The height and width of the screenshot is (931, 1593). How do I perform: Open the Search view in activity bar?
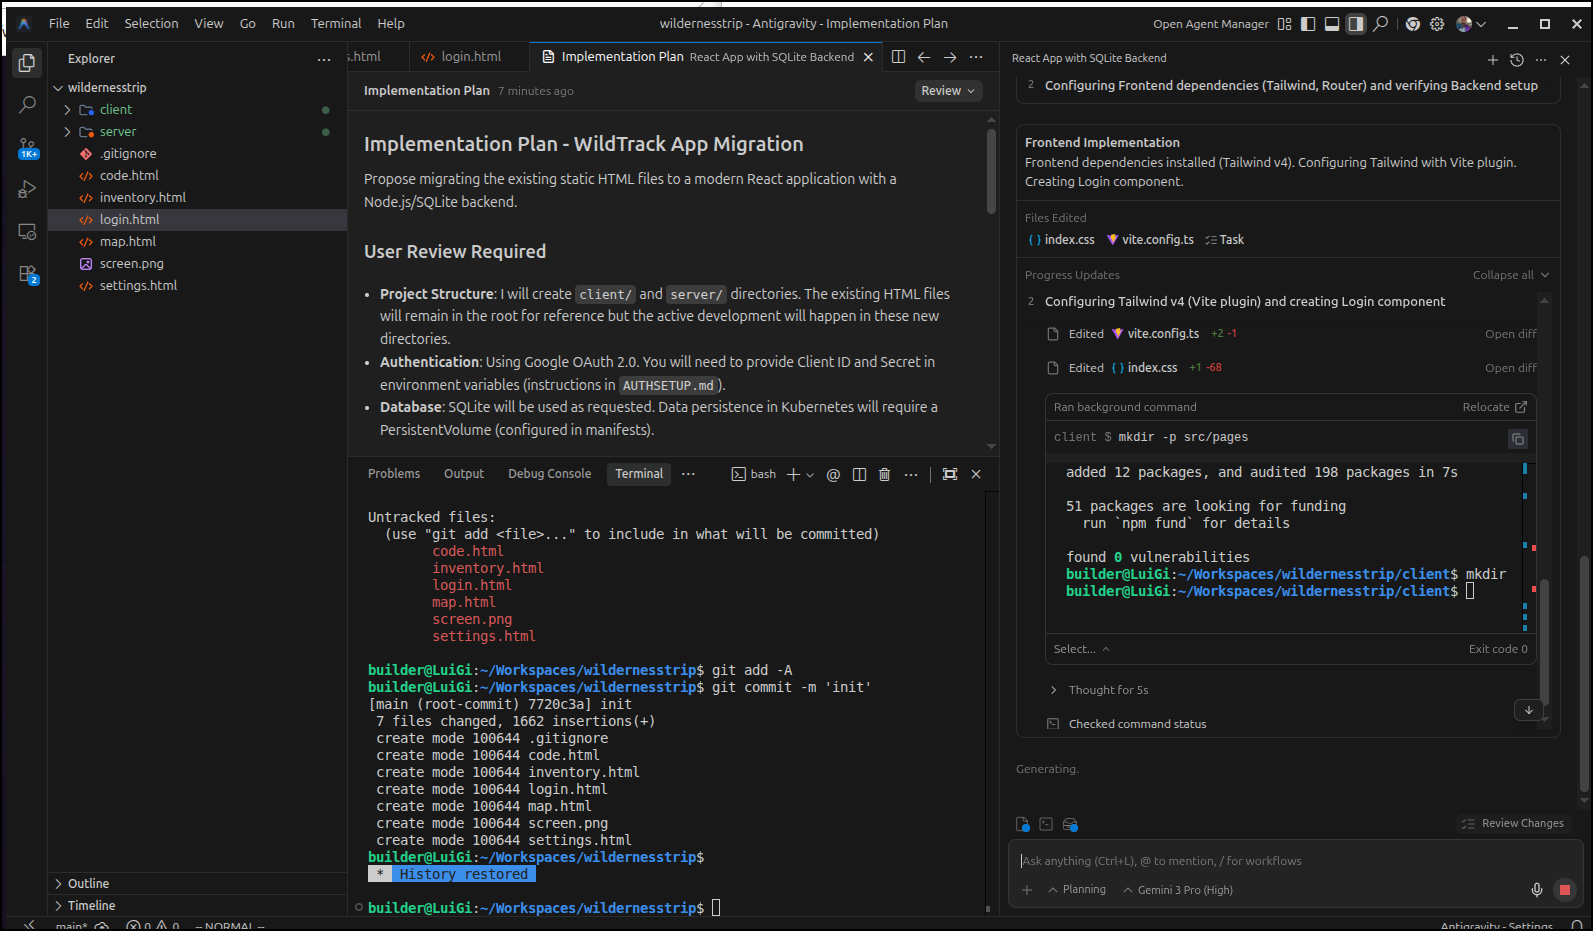click(x=27, y=104)
